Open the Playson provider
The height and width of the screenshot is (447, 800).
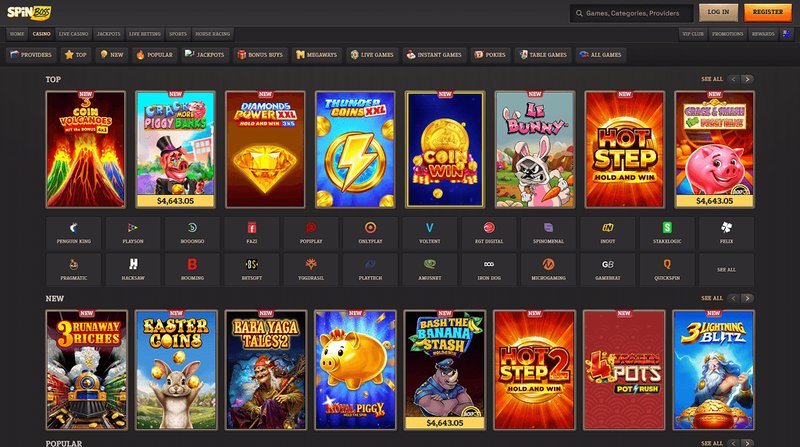pyautogui.click(x=133, y=232)
